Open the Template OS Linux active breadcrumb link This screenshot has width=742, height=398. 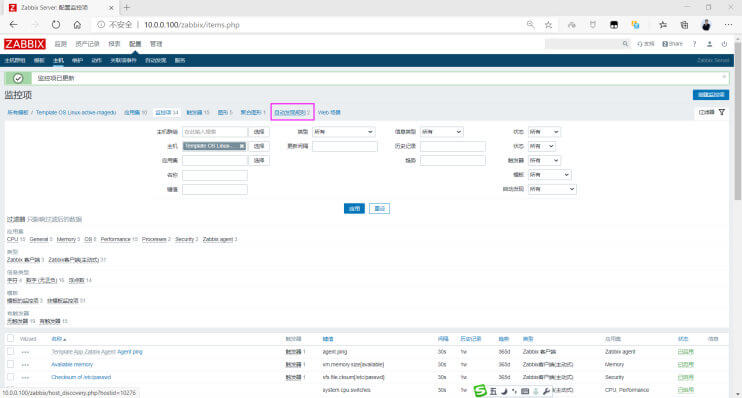pos(76,113)
